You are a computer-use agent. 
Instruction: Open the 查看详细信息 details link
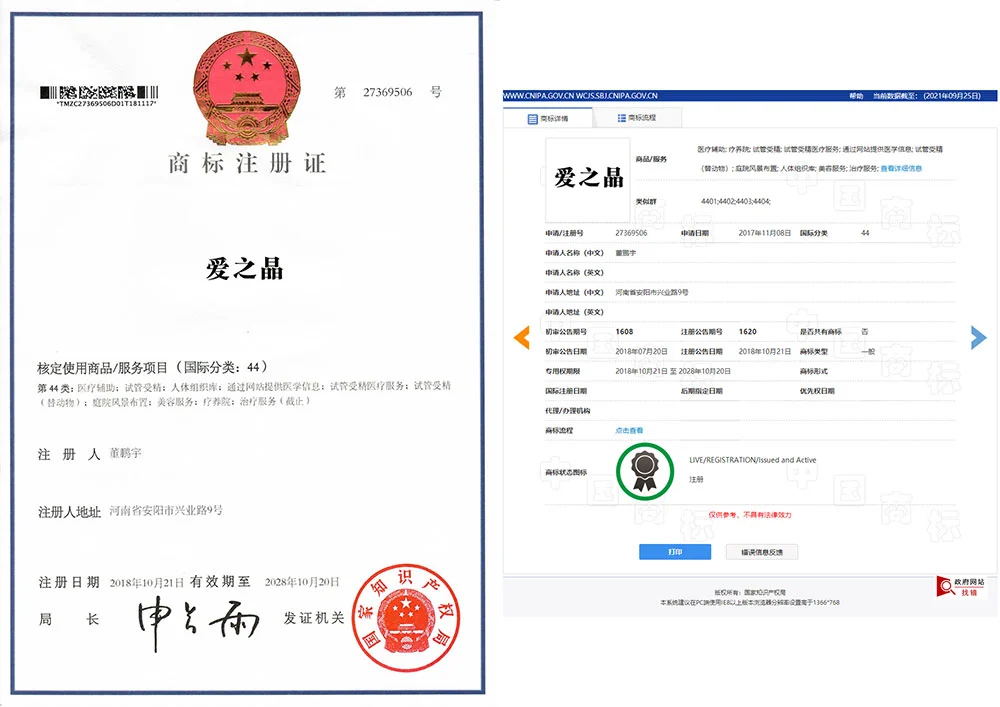click(902, 167)
